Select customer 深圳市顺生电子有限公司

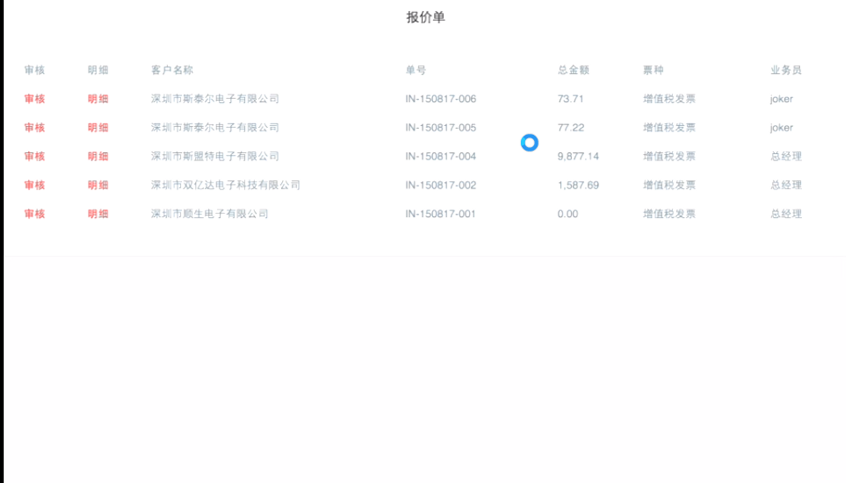point(210,214)
